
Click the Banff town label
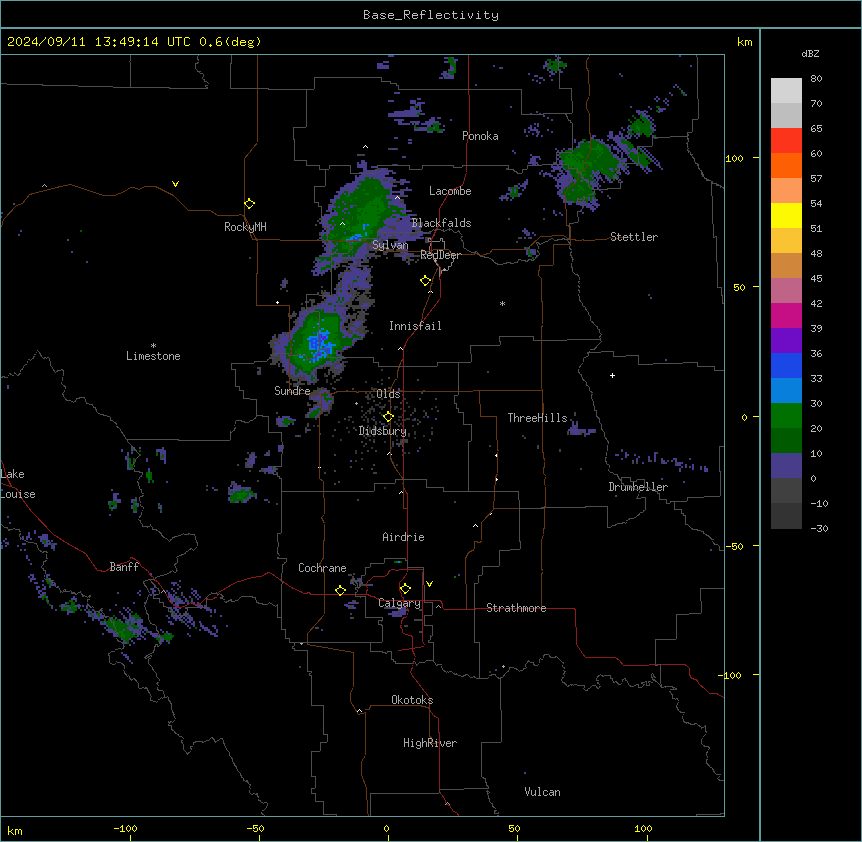tap(124, 567)
